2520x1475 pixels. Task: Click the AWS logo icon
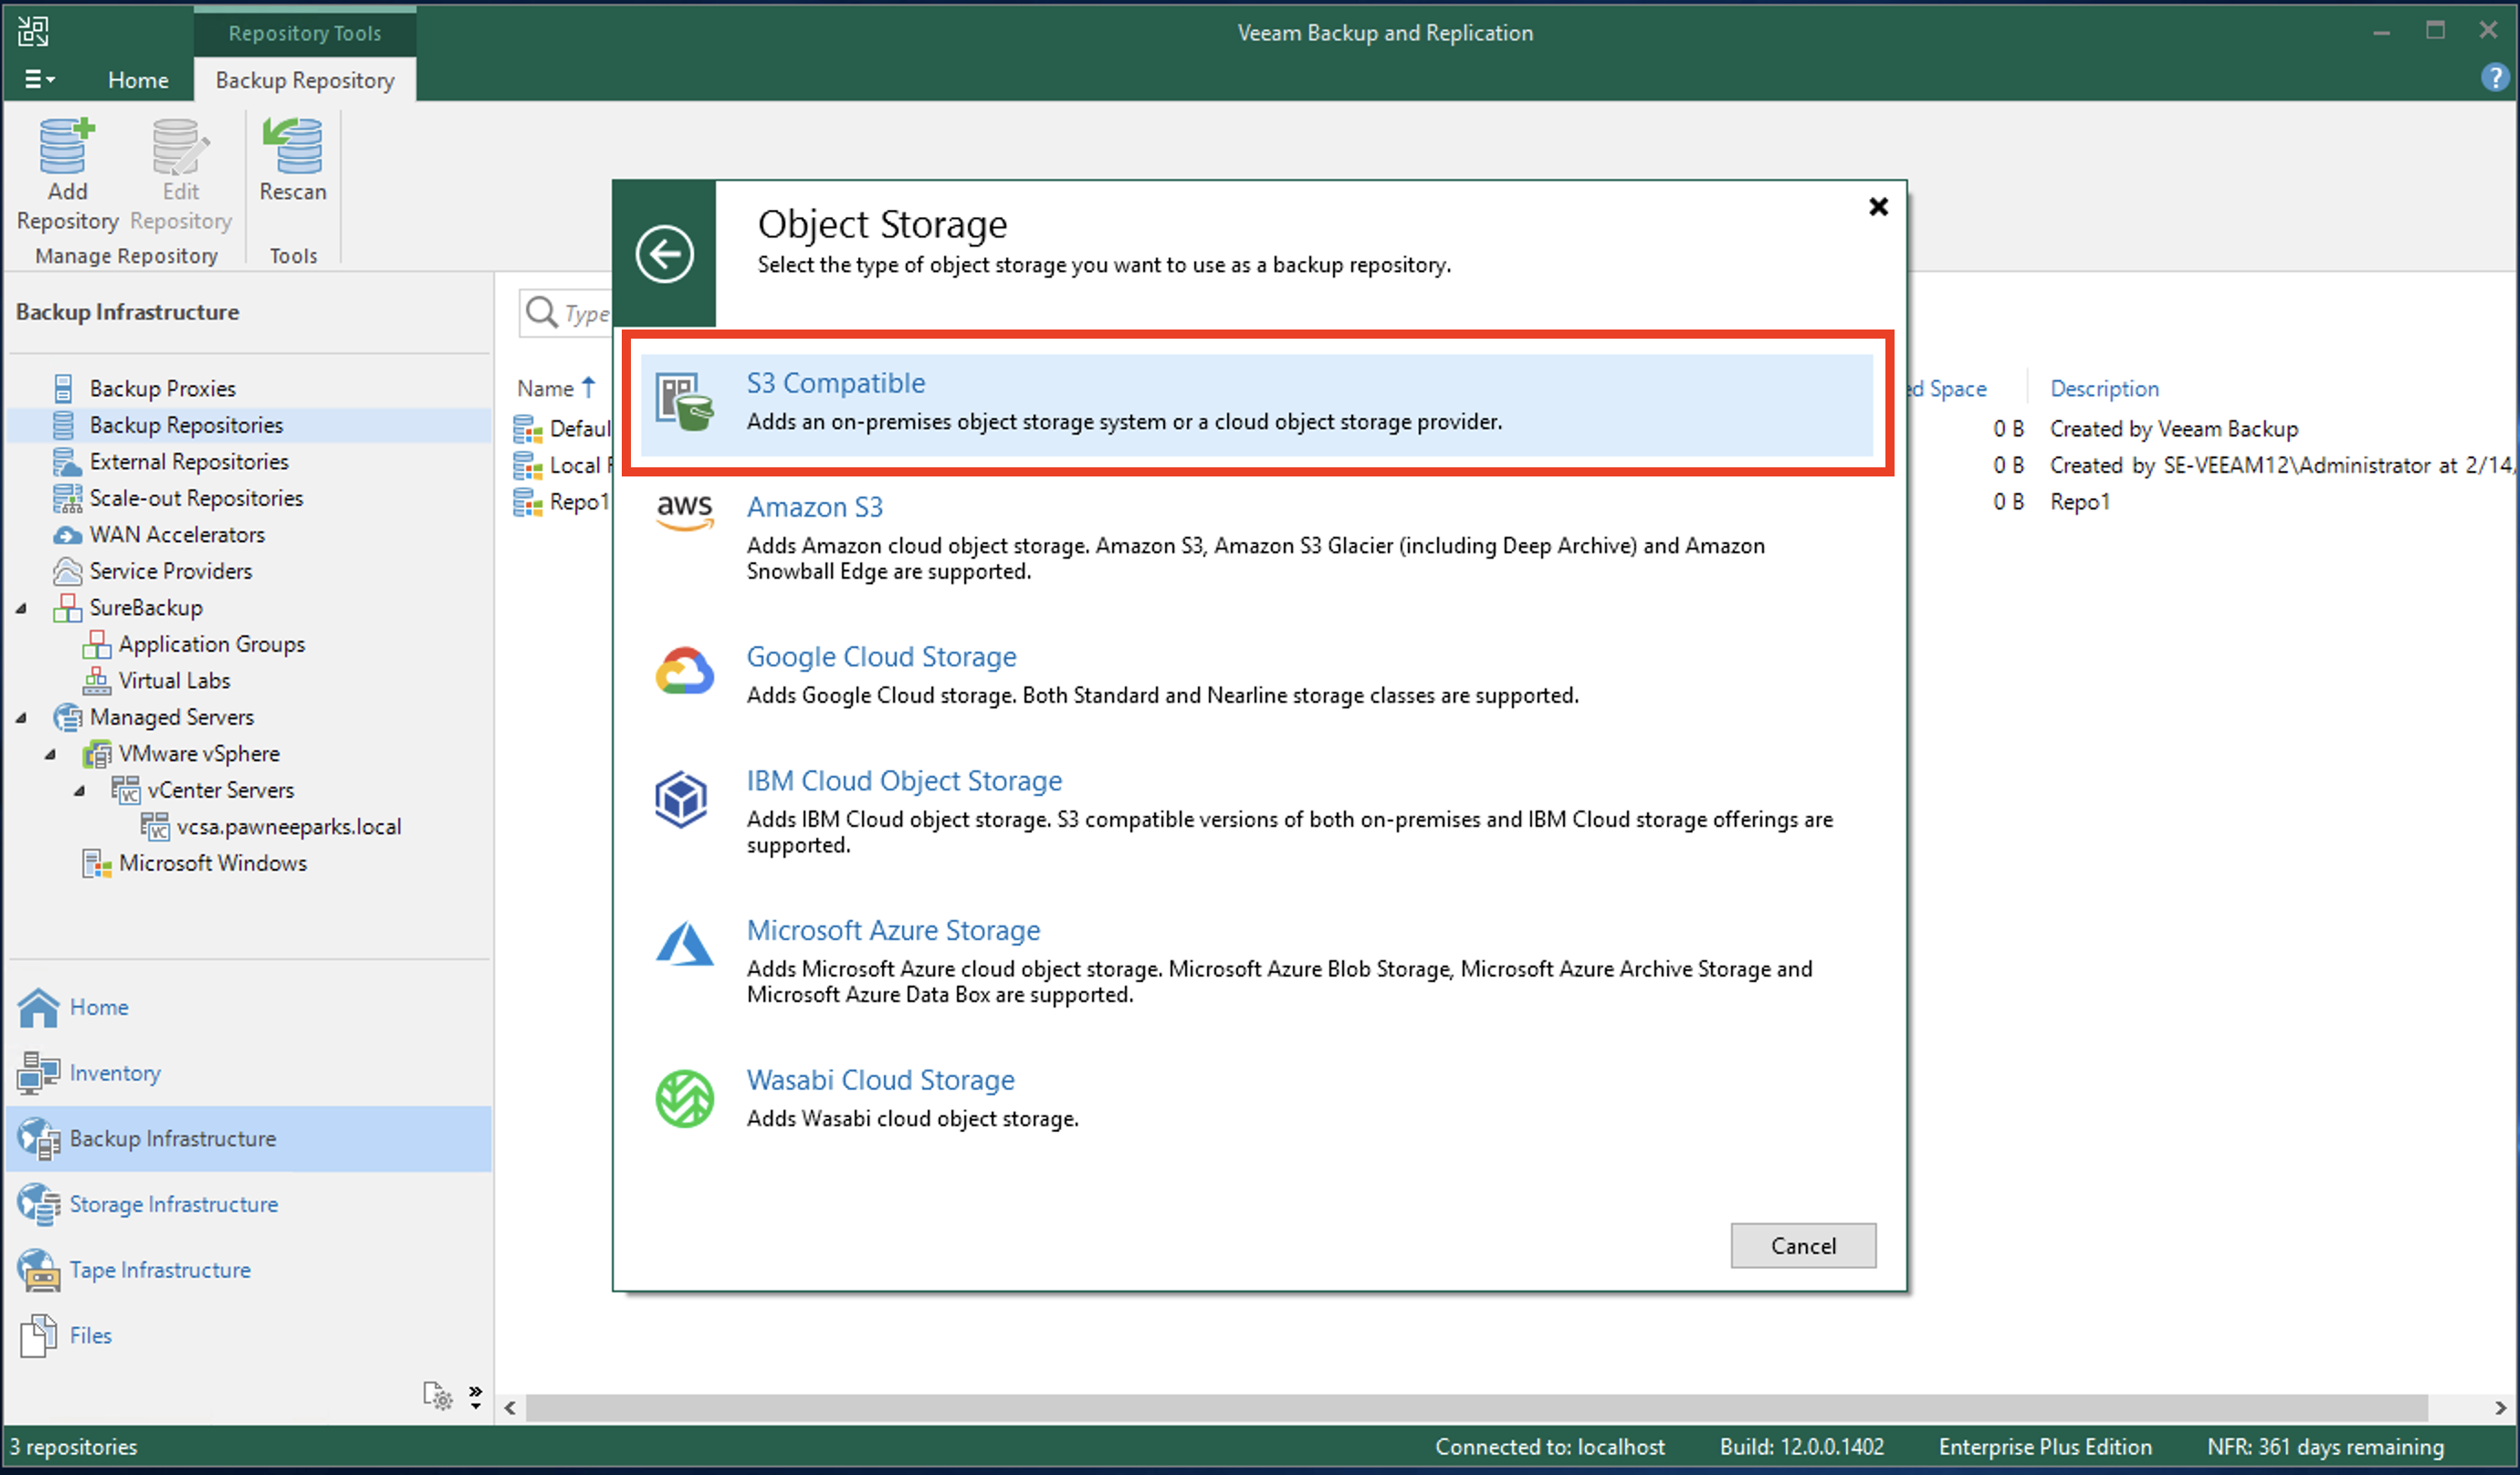[685, 512]
